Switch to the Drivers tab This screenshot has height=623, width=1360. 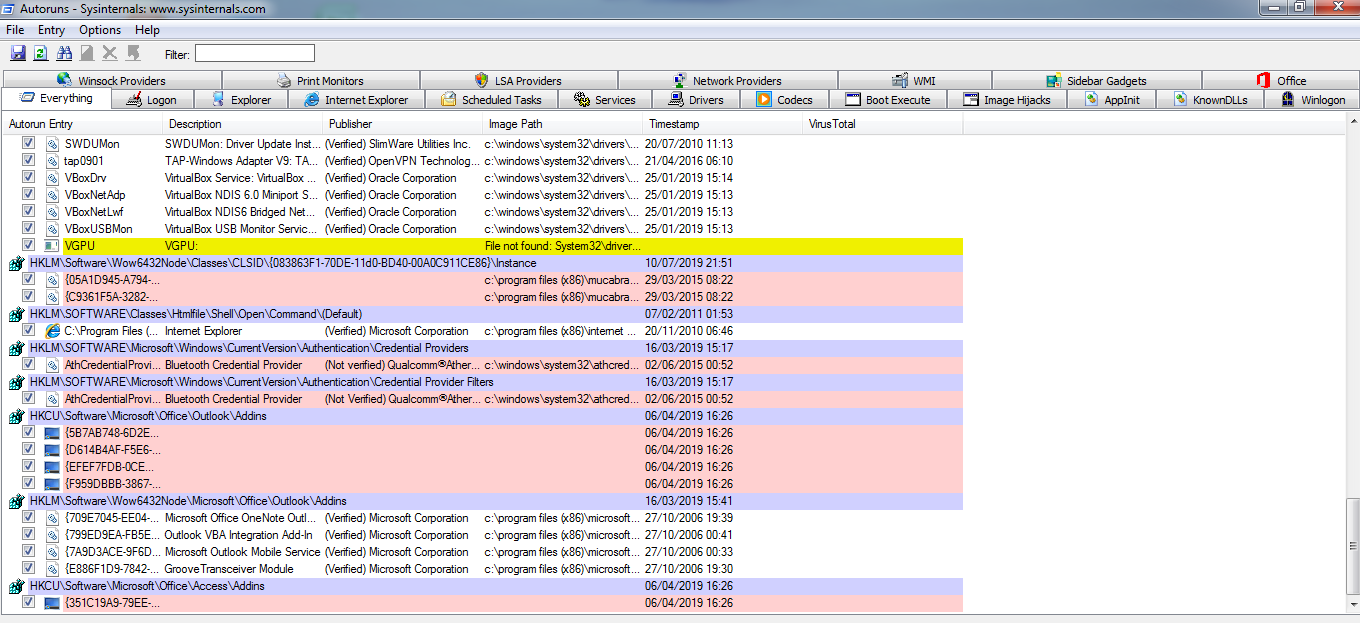(x=705, y=100)
